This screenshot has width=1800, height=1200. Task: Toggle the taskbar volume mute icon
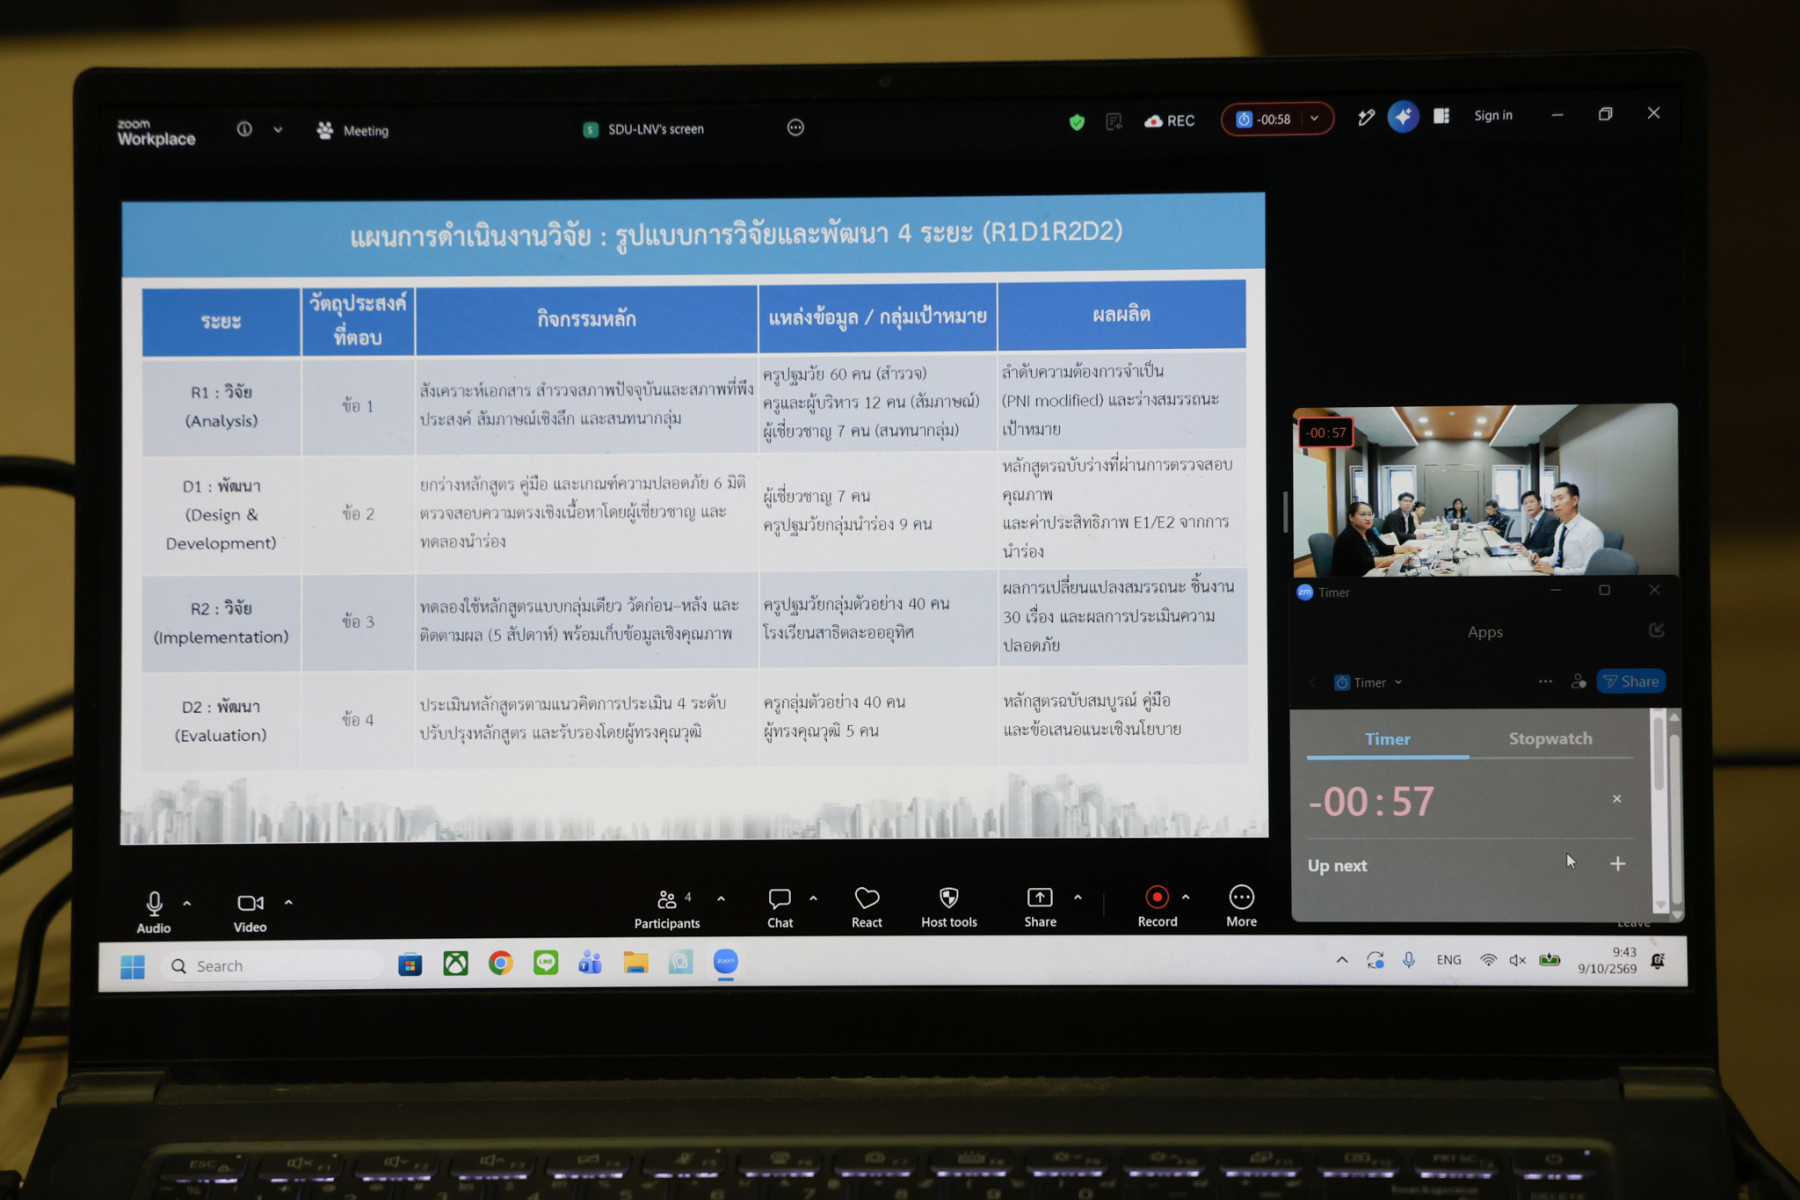point(1517,960)
